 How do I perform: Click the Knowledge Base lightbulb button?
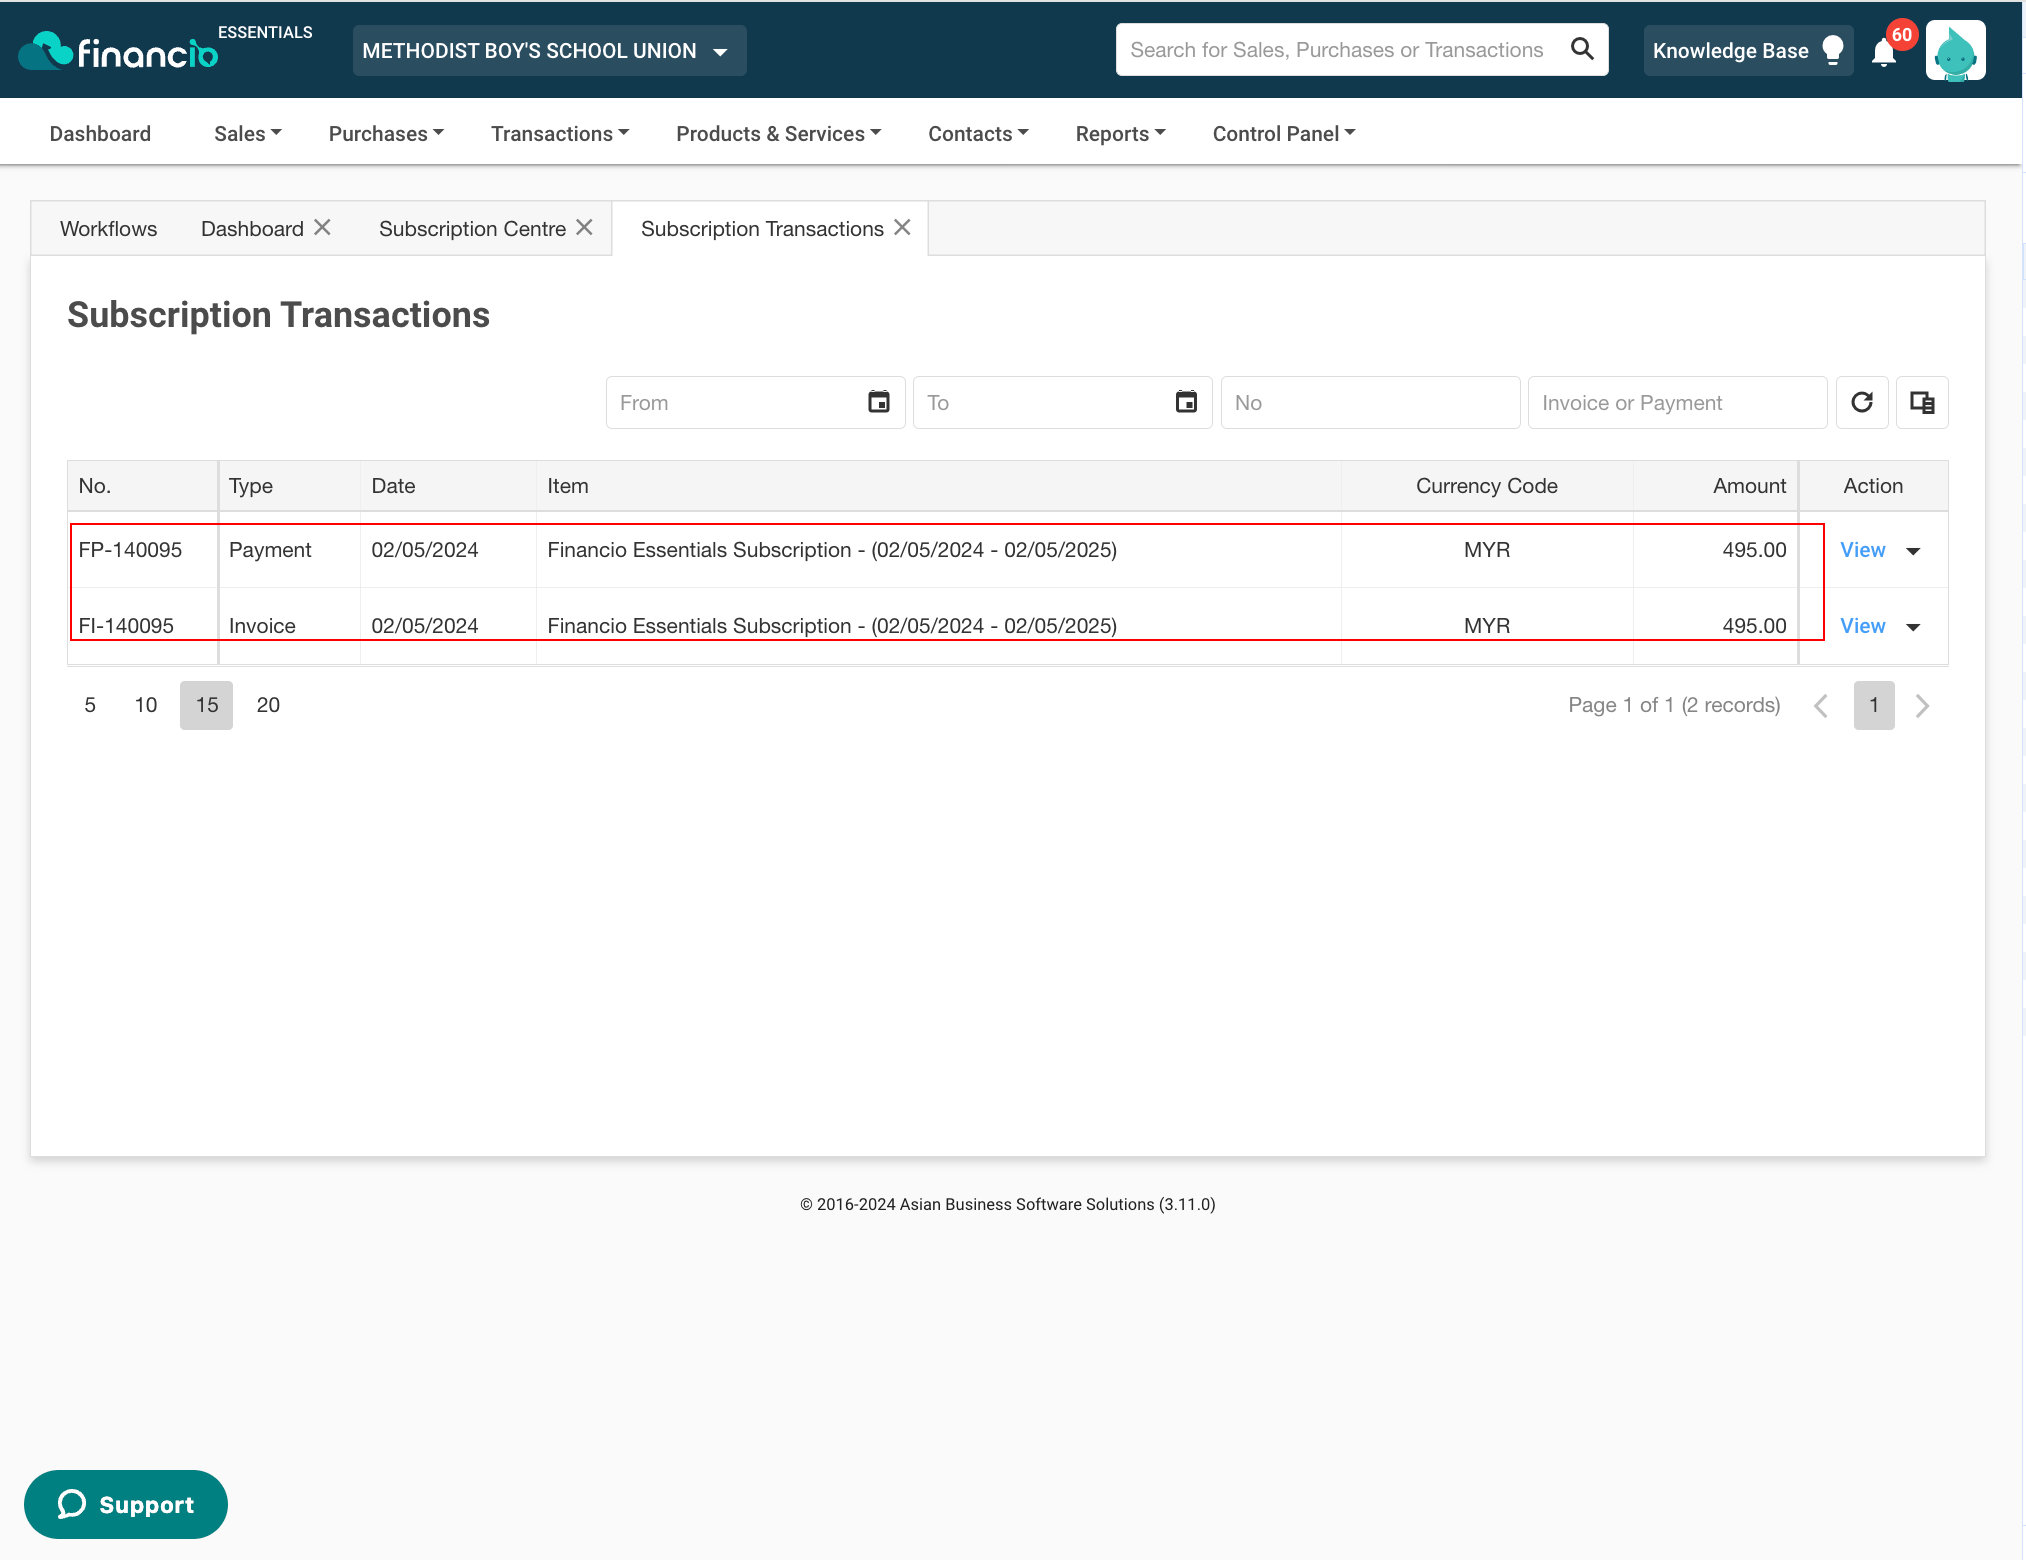(1748, 50)
